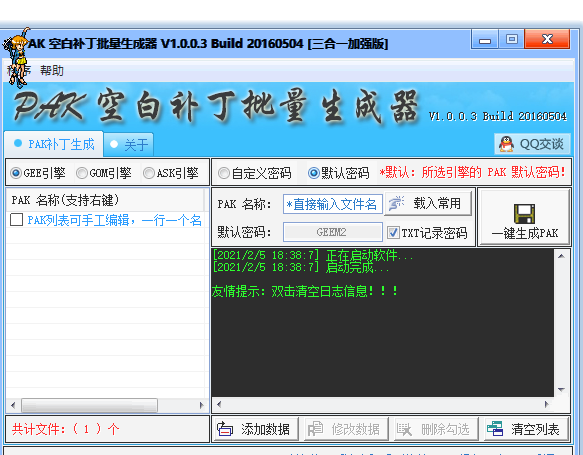This screenshot has width=583, height=455.
Task: Click the log panel scroll up arrow
Action: click(561, 256)
